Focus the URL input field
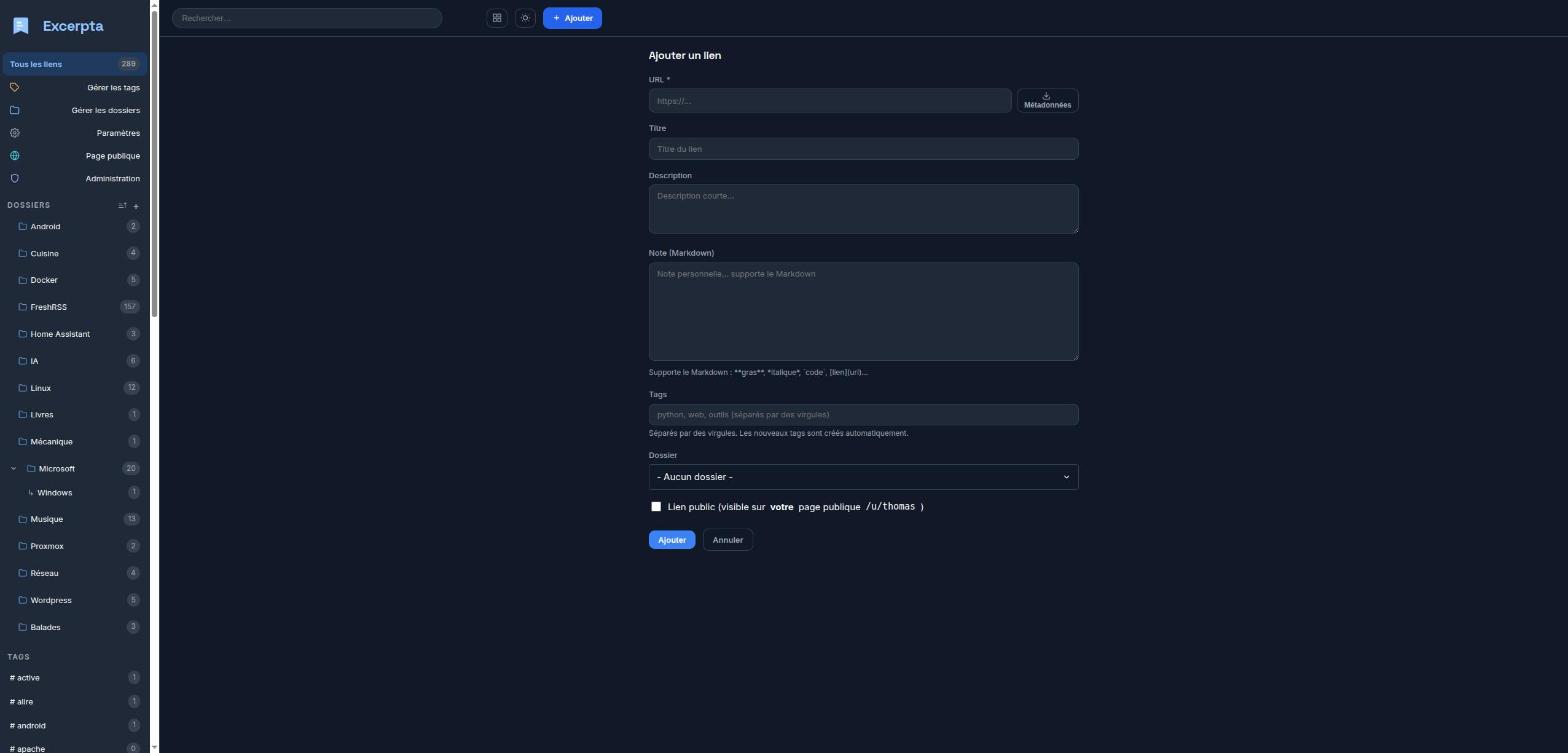The height and width of the screenshot is (753, 1568). [x=830, y=101]
